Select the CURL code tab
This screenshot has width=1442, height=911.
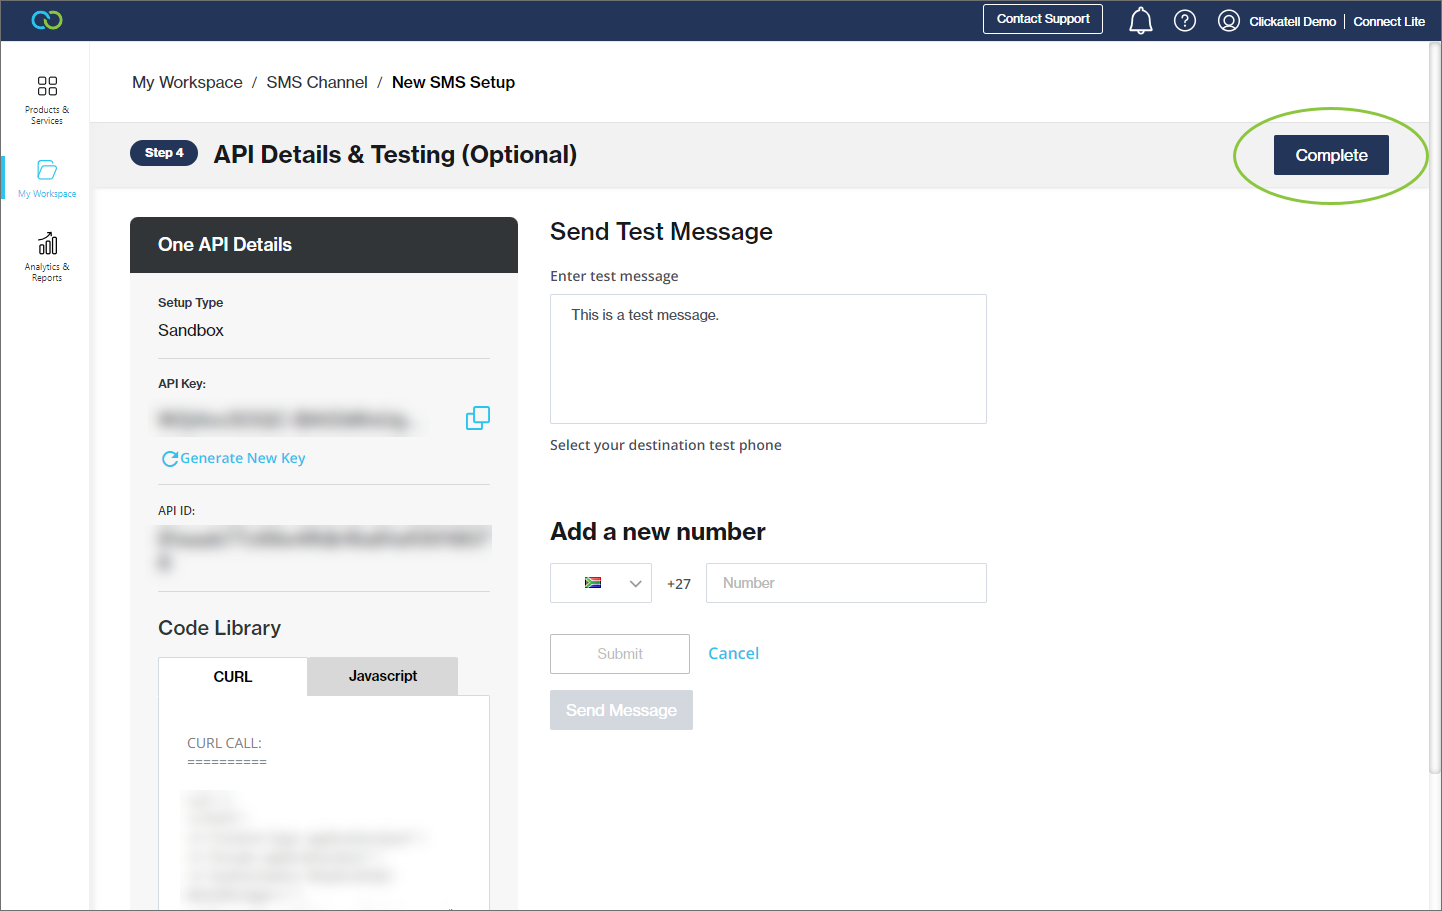[x=233, y=677]
